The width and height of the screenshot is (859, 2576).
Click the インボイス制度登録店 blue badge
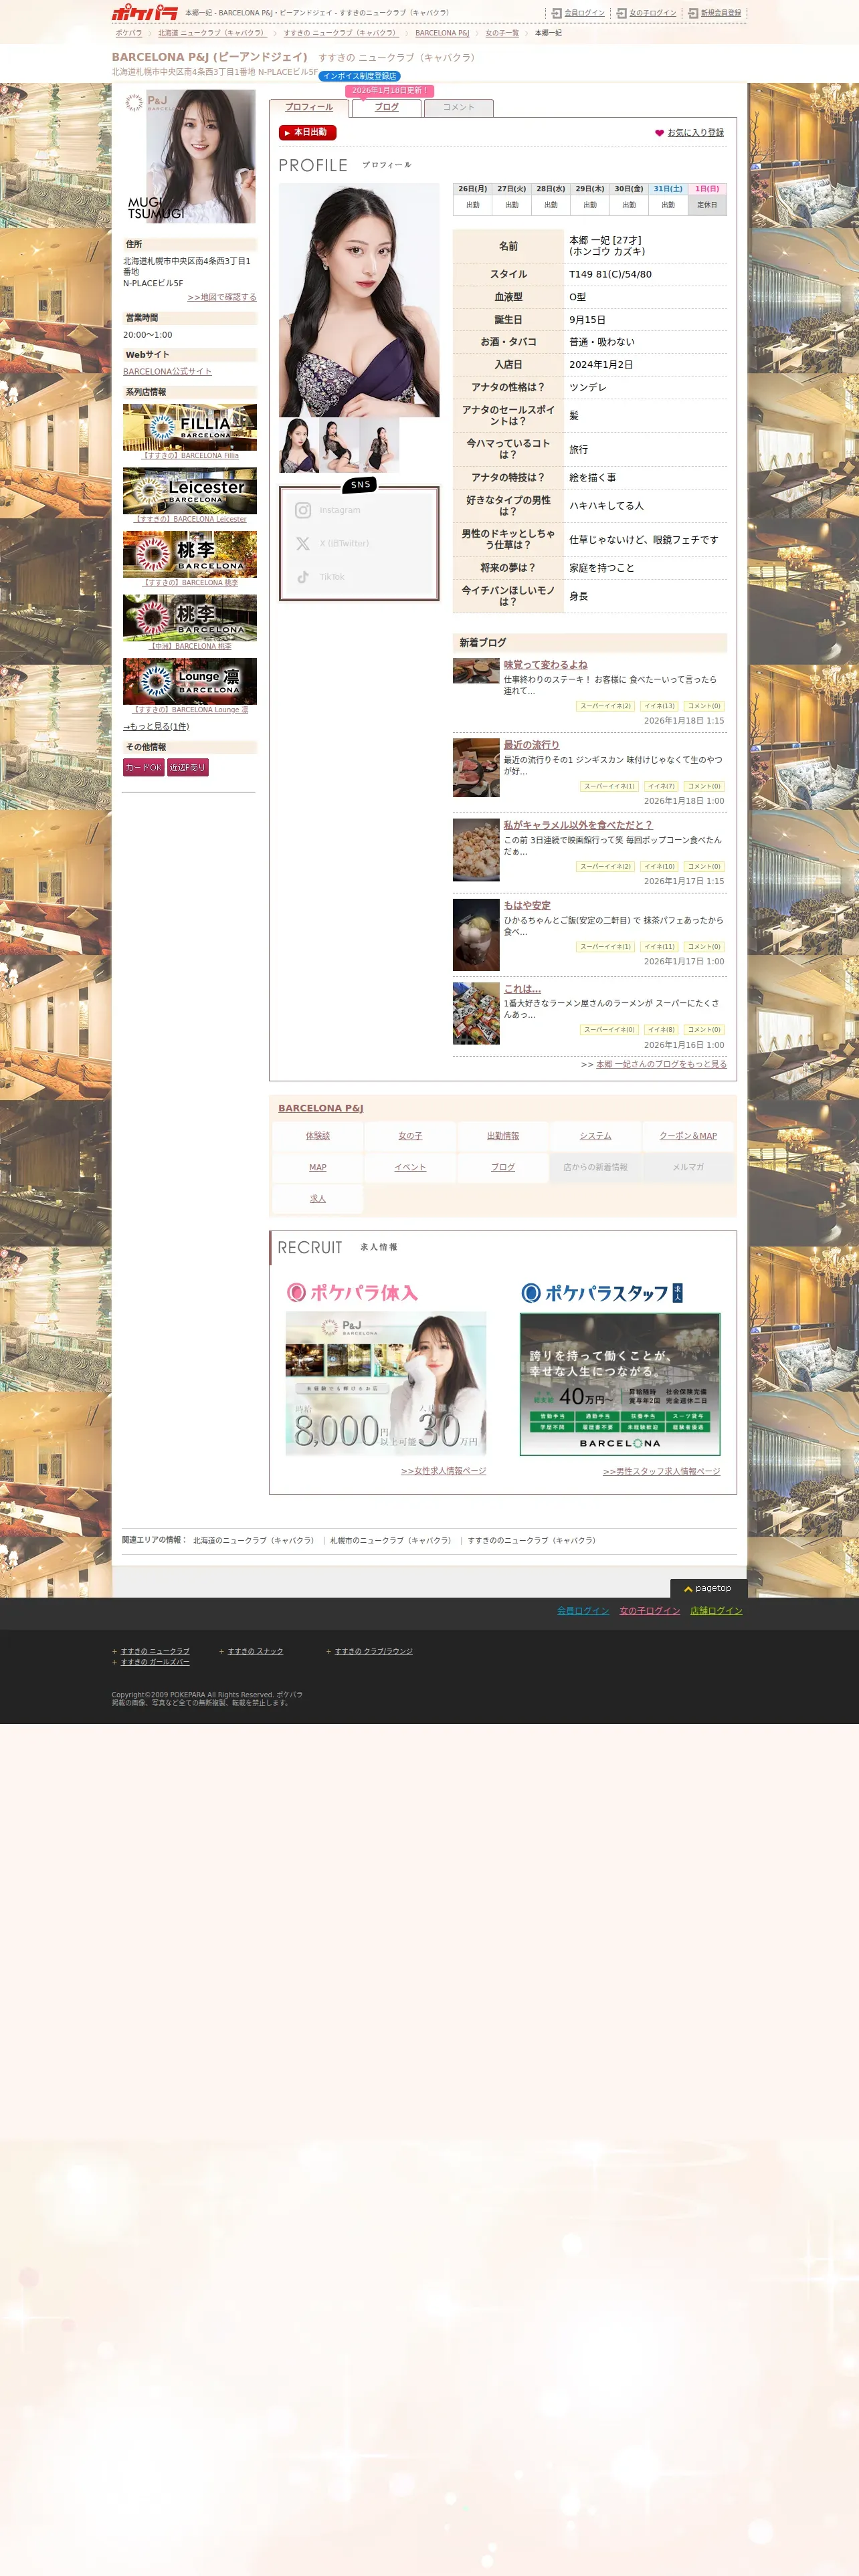(359, 76)
